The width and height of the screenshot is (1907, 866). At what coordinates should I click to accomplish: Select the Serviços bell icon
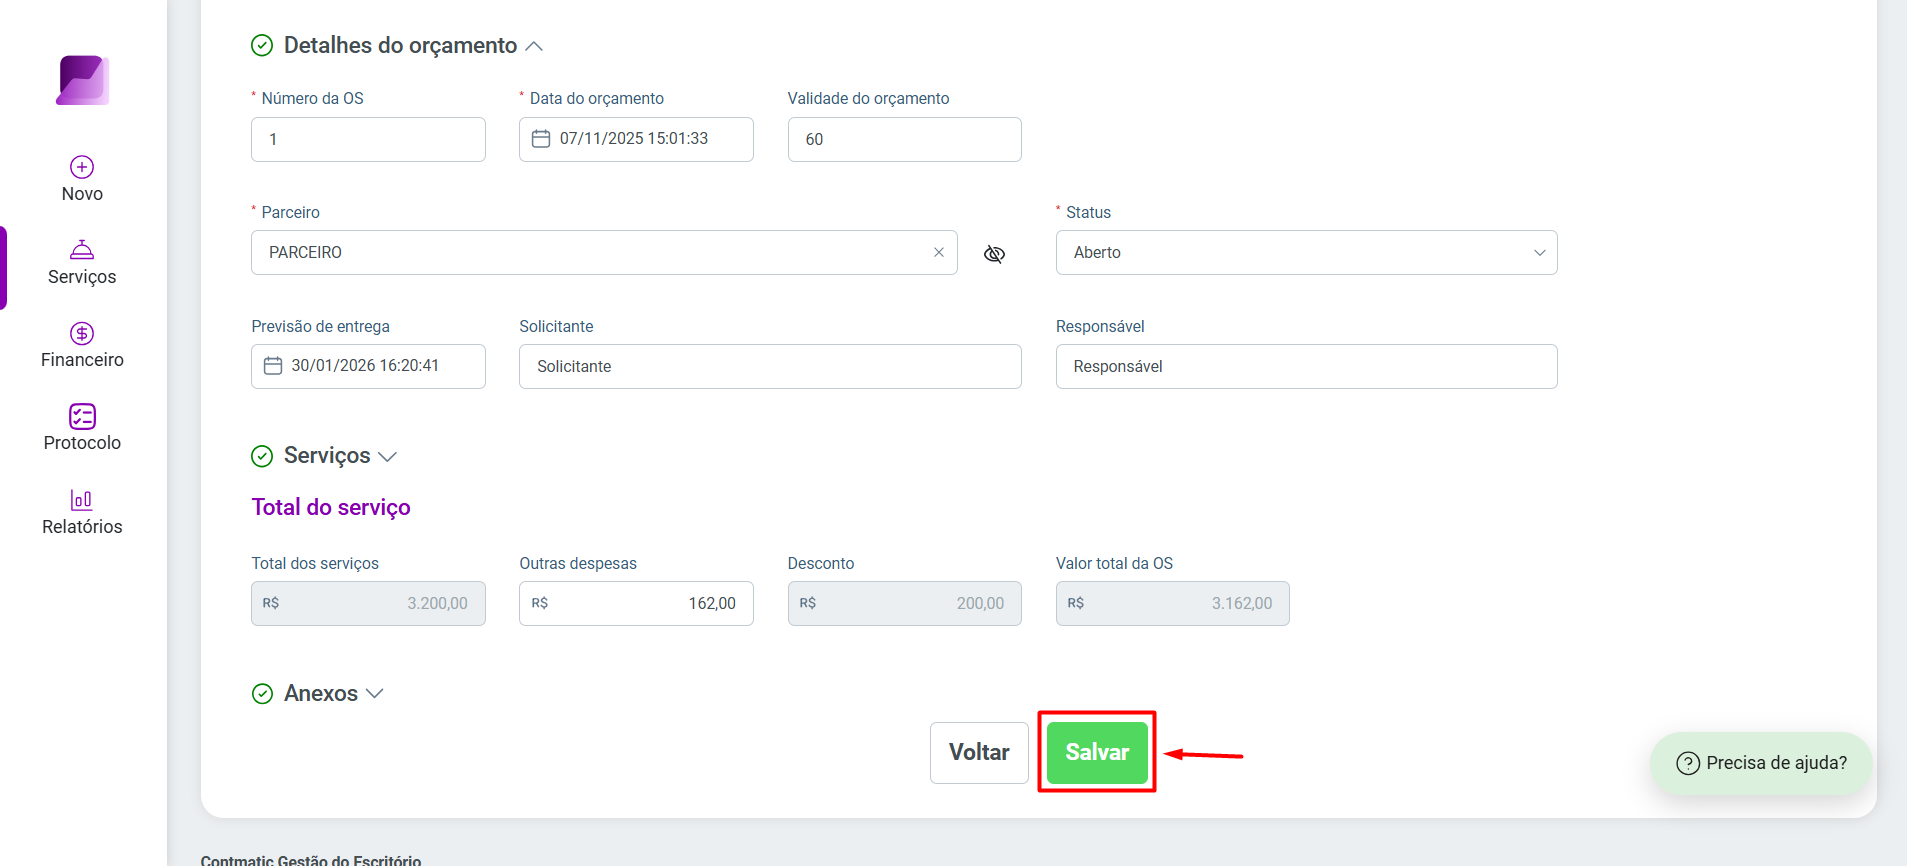pos(82,249)
